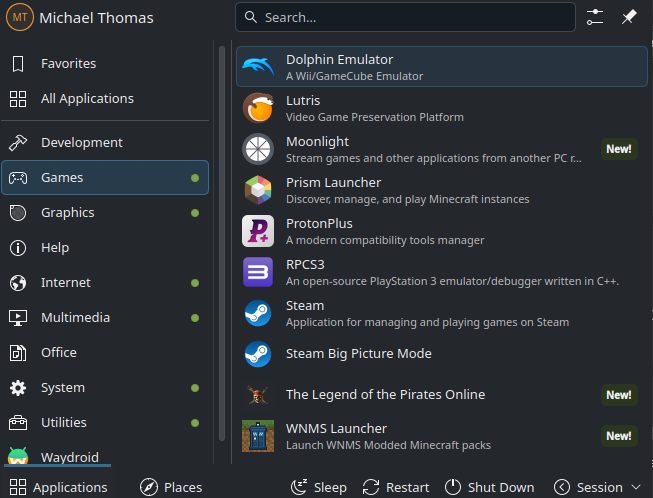Image resolution: width=653 pixels, height=498 pixels.
Task: Click the Steam Big Picture Mode icon
Action: coord(258,354)
